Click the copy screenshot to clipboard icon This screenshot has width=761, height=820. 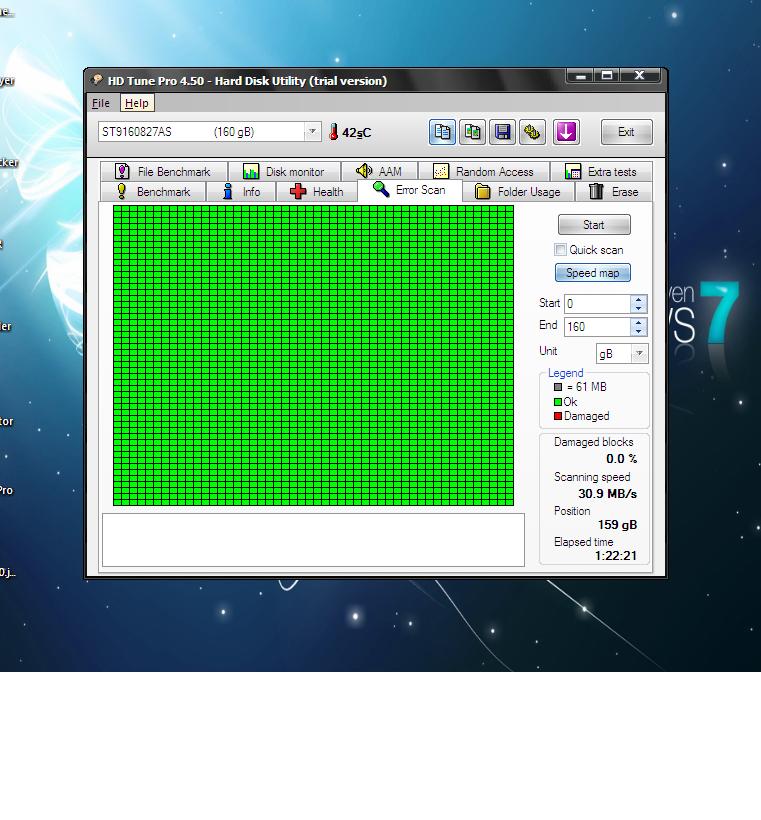coord(472,132)
